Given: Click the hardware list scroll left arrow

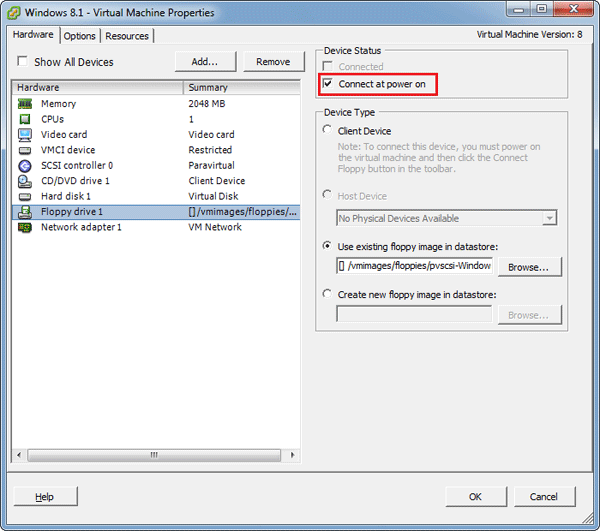Looking at the screenshot, I should (x=19, y=455).
